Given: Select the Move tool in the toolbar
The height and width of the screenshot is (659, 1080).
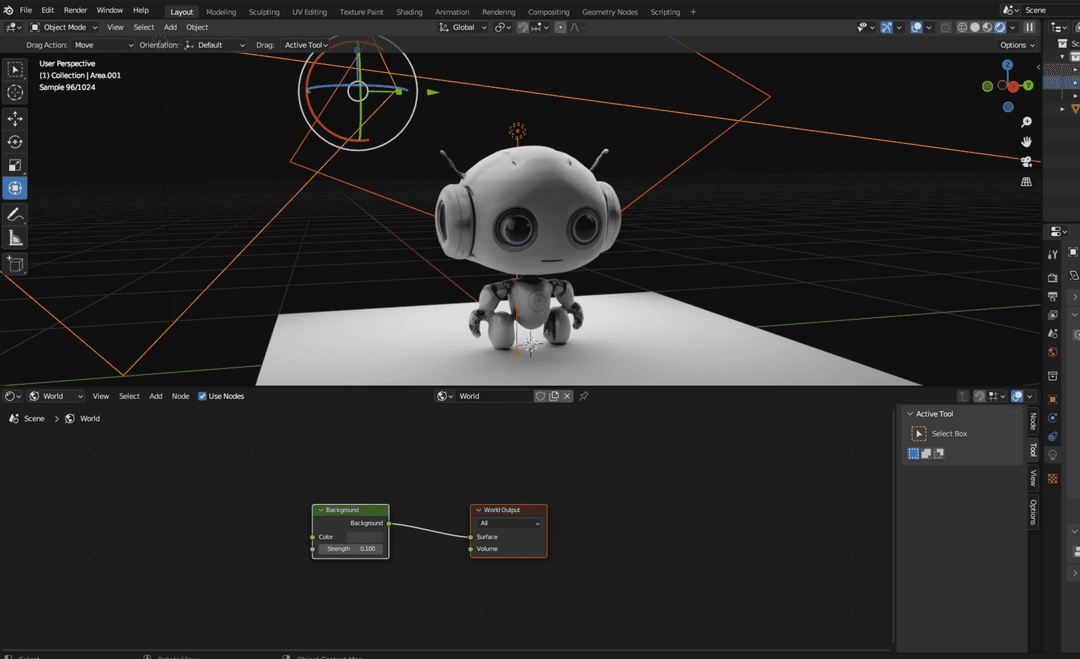Looking at the screenshot, I should click(x=15, y=118).
